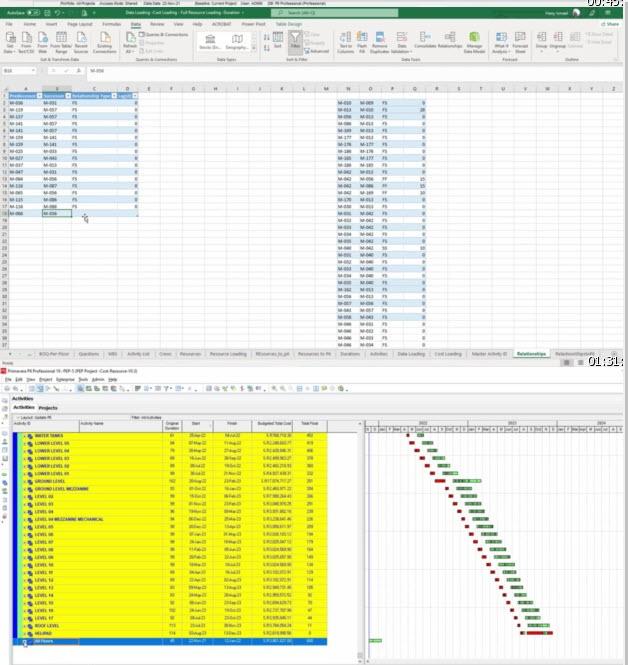Screen dimensions: 628x665
Task: Open Tools menu in Primavera
Action: [x=83, y=380]
